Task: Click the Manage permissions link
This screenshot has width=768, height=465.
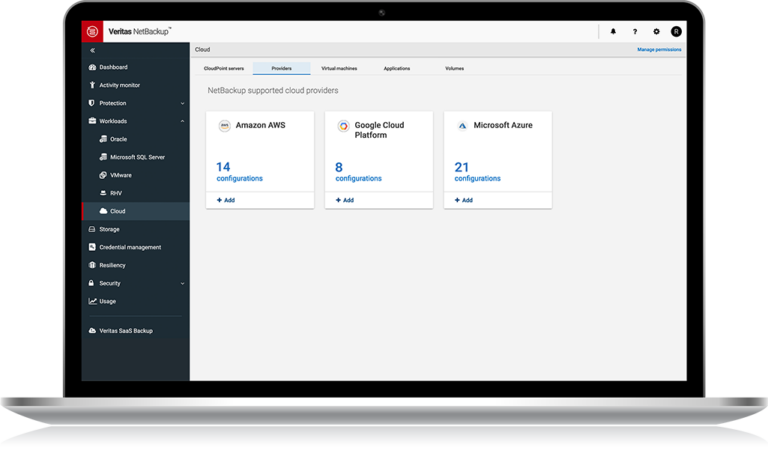Action: (659, 49)
